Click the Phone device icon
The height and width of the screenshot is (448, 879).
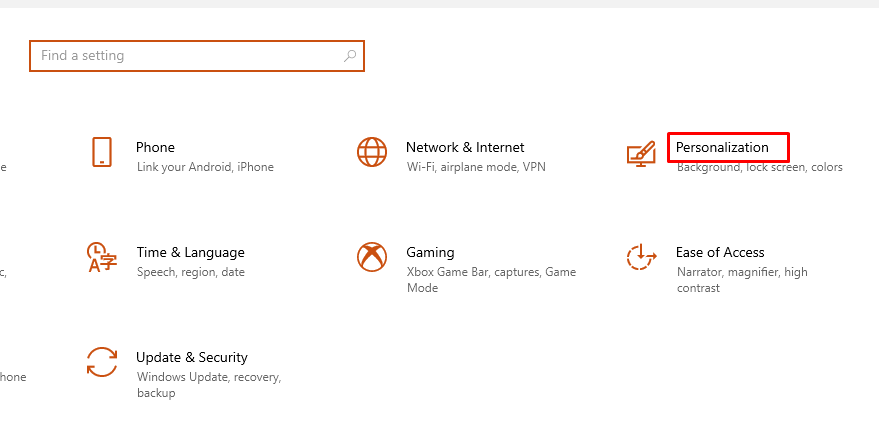(x=101, y=152)
